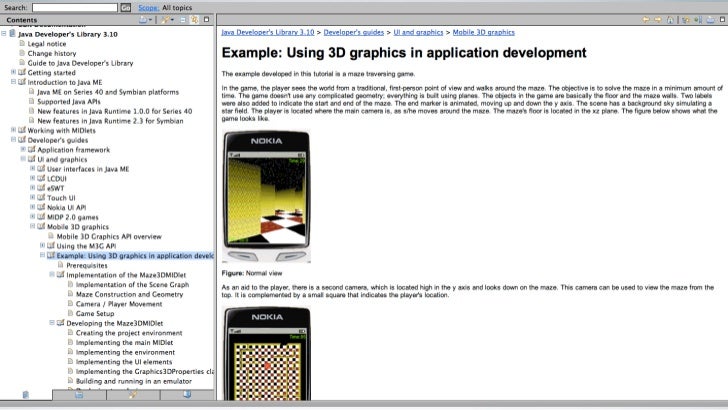728x410 pixels.
Task: Follow Developer's guides breadcrumb link
Action: 354,32
